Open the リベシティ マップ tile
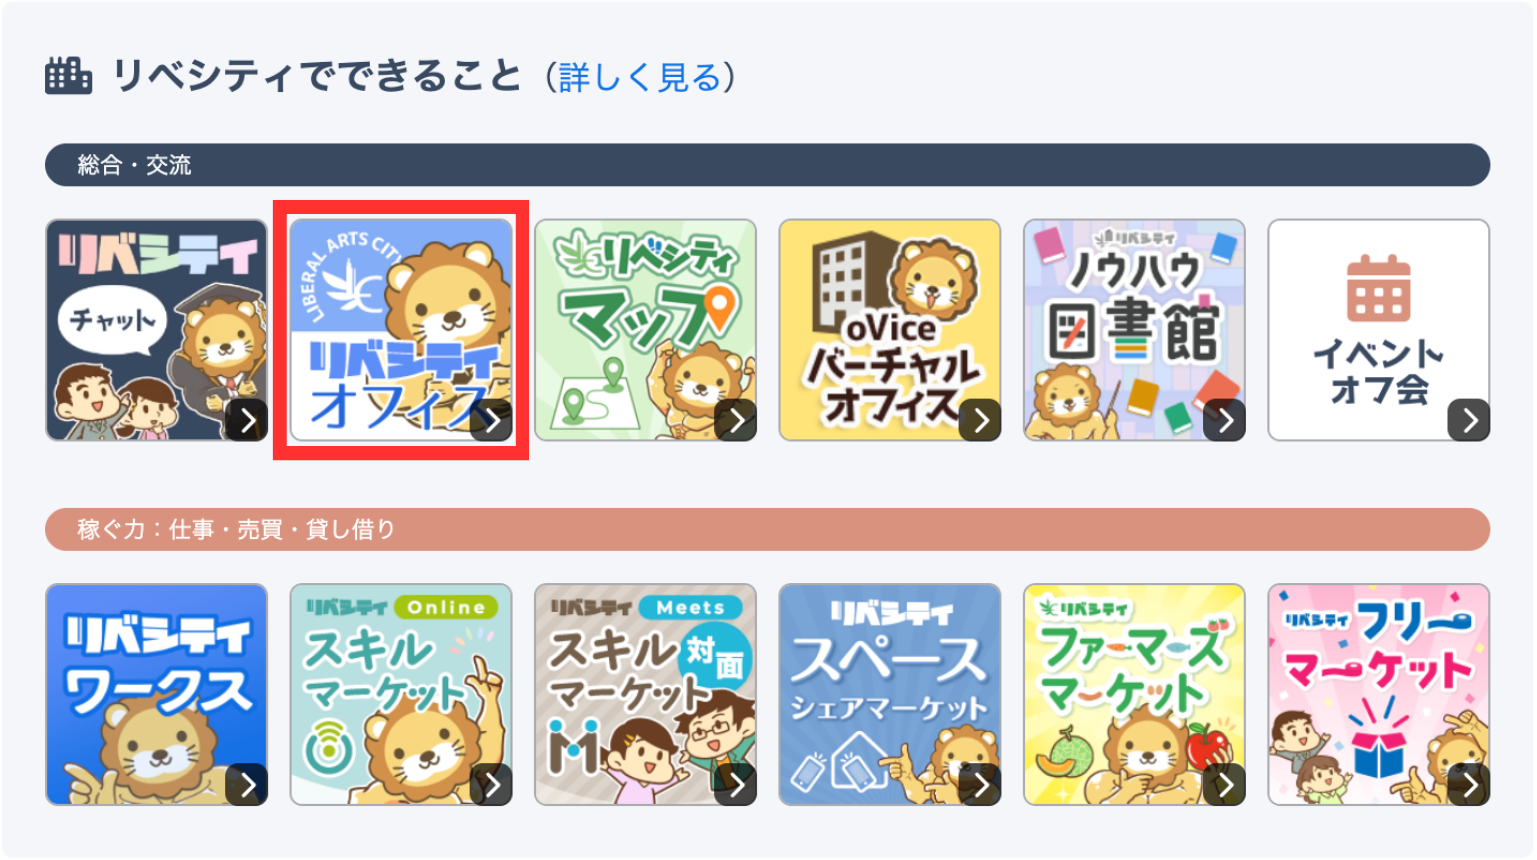 coord(645,330)
